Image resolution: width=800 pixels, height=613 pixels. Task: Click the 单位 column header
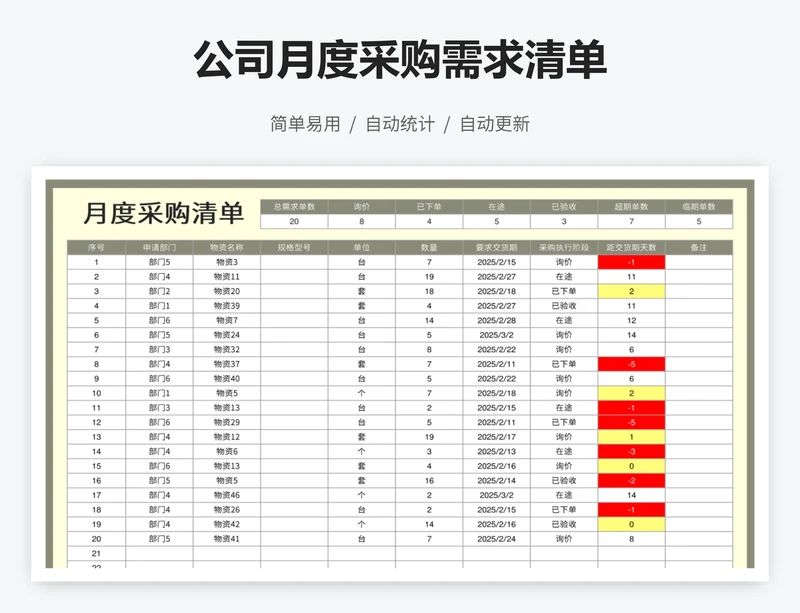tap(362, 248)
